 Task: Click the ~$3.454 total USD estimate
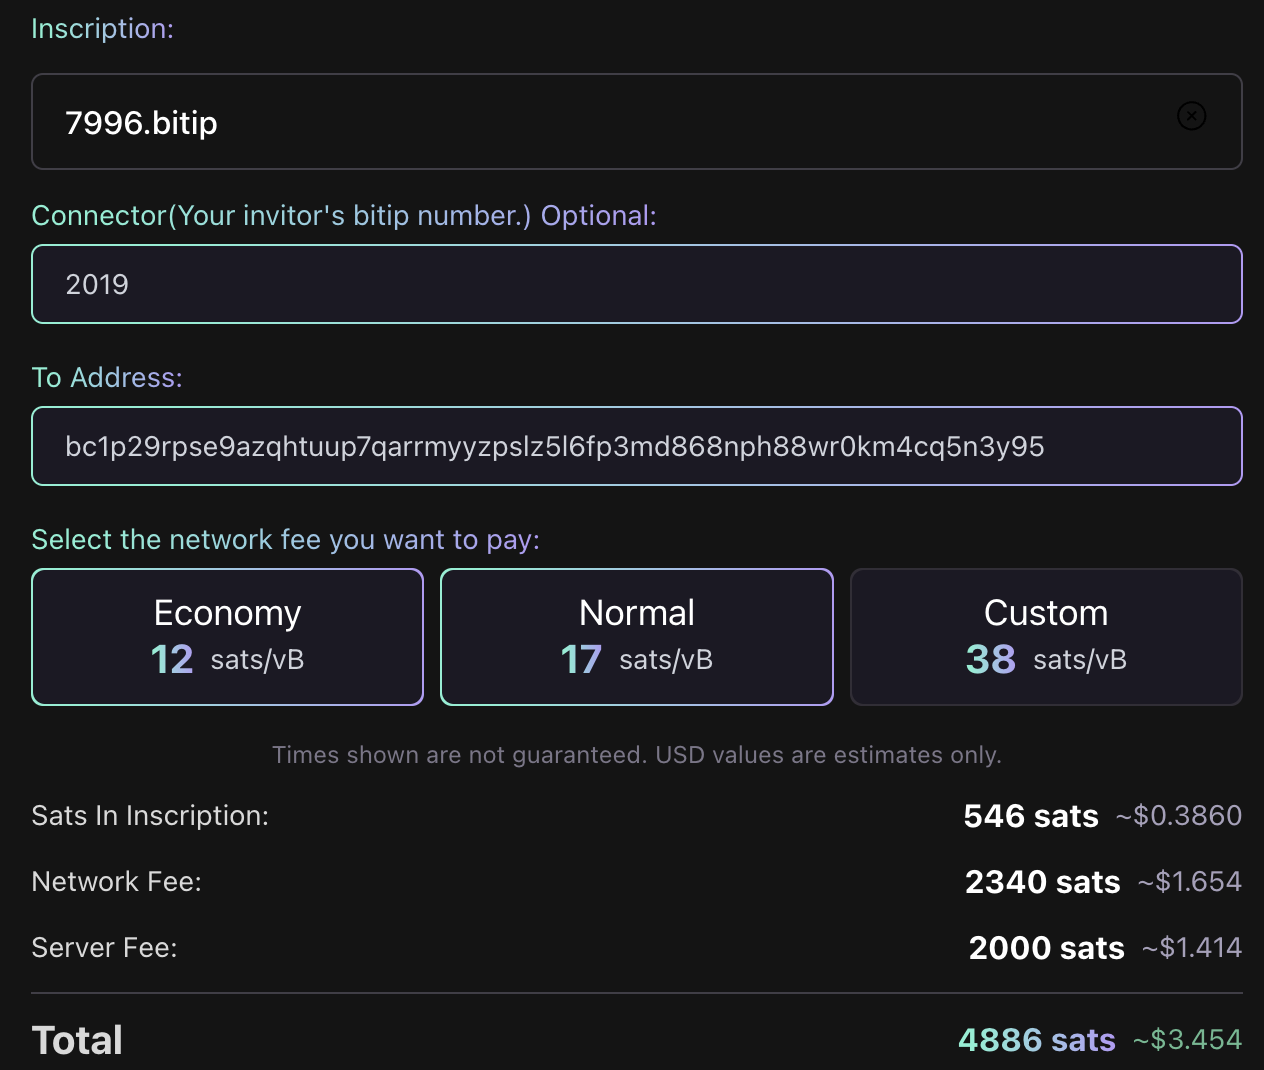(x=1187, y=1040)
